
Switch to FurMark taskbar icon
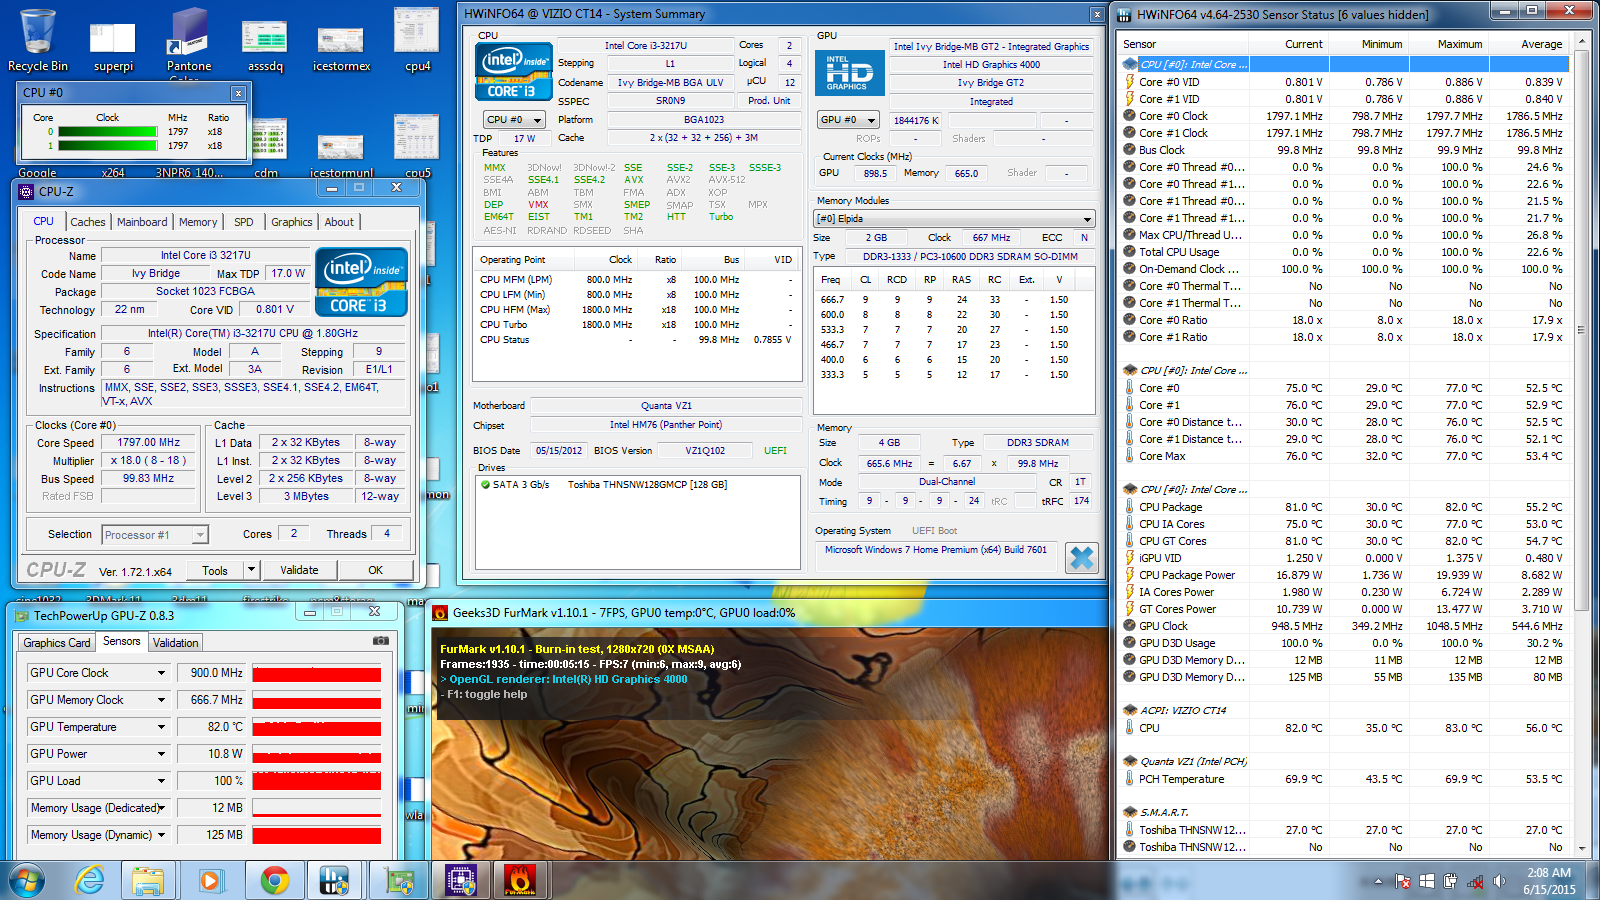pyautogui.click(x=520, y=880)
